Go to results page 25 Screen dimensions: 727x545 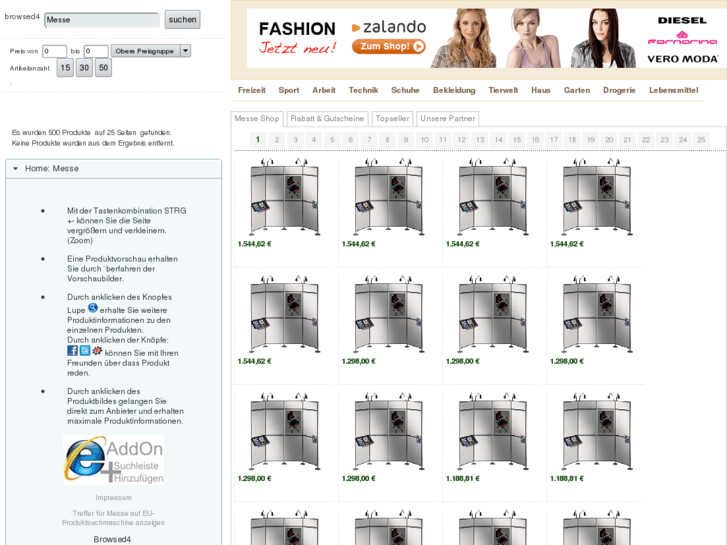click(x=701, y=140)
